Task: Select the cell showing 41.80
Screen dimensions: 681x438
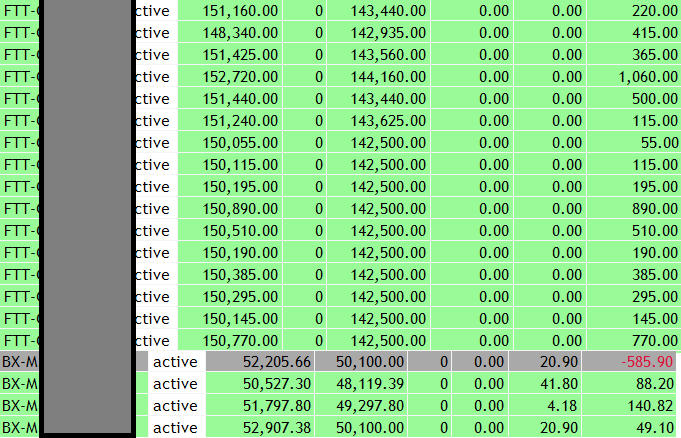Action: (x=545, y=384)
